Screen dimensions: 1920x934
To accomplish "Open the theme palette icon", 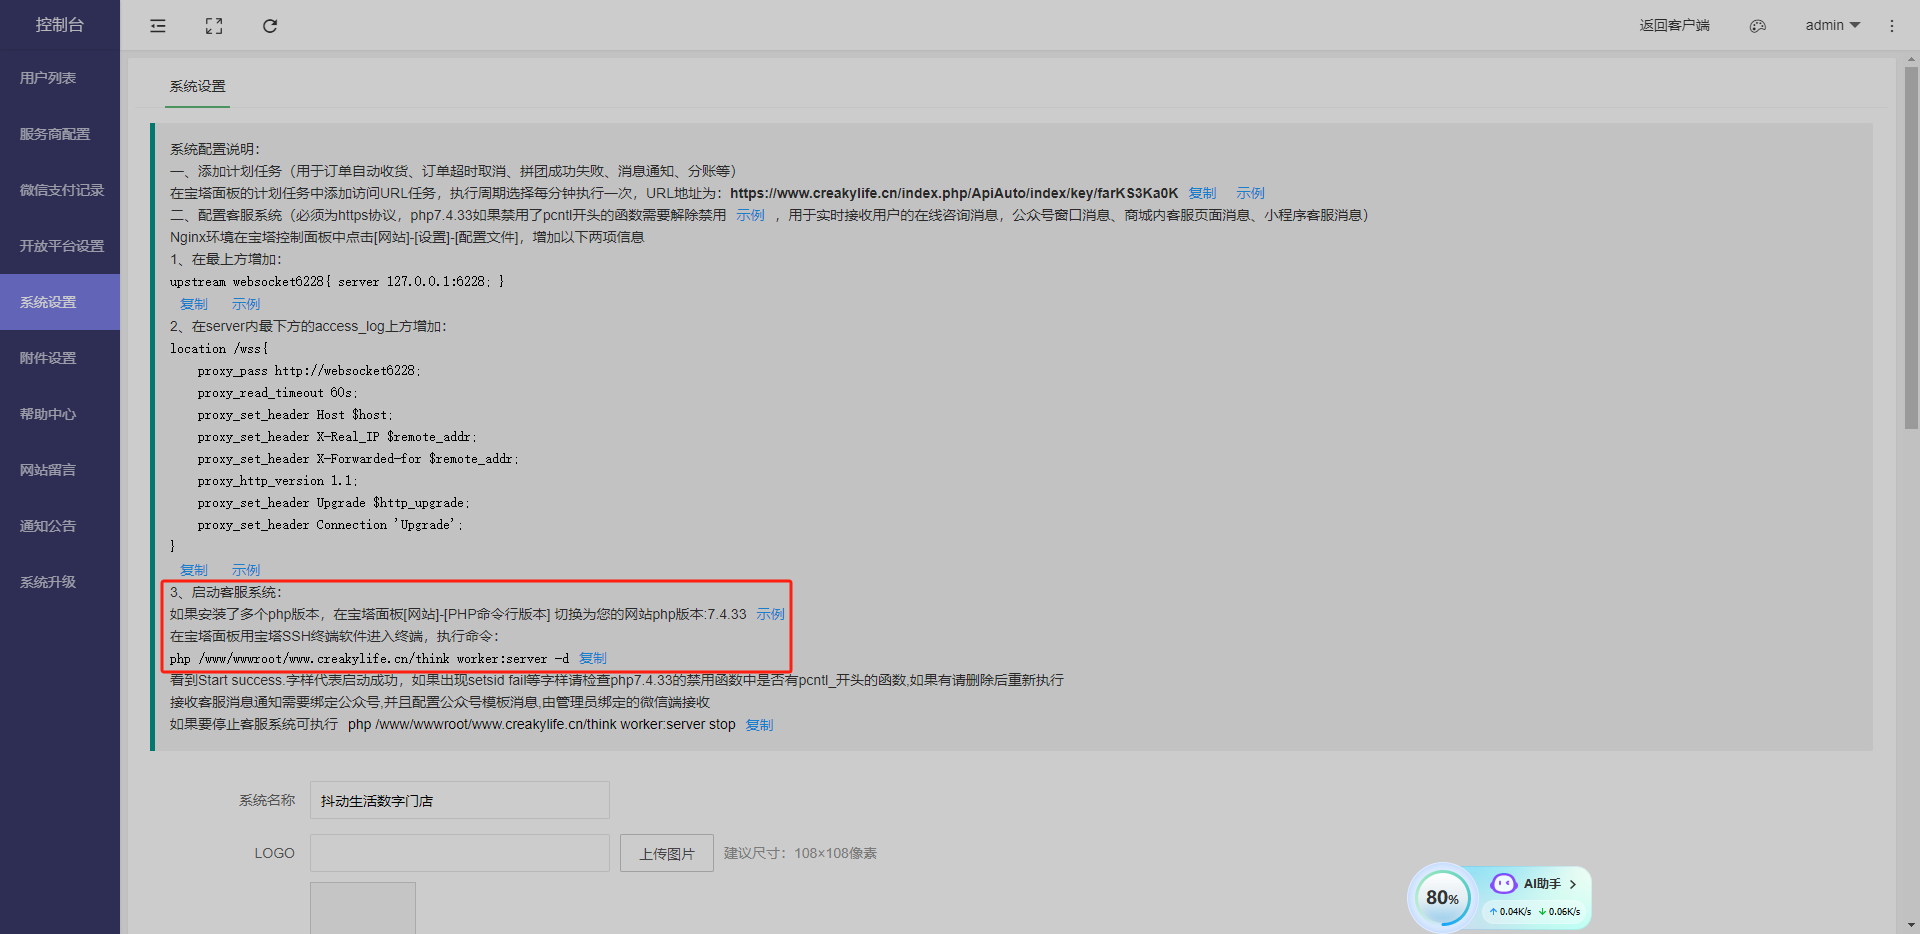I will point(1757,26).
